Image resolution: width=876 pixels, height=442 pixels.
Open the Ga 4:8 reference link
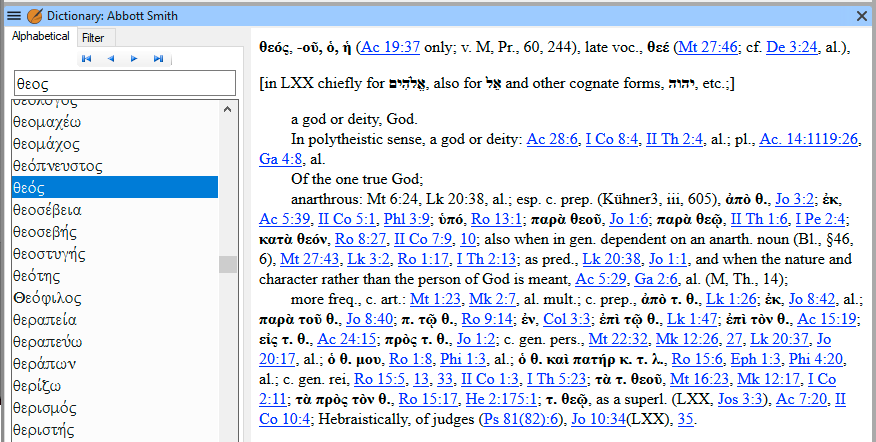point(281,159)
